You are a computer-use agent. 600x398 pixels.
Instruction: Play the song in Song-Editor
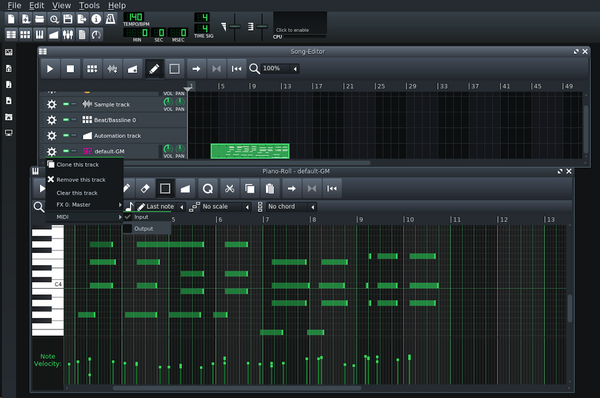[50, 69]
